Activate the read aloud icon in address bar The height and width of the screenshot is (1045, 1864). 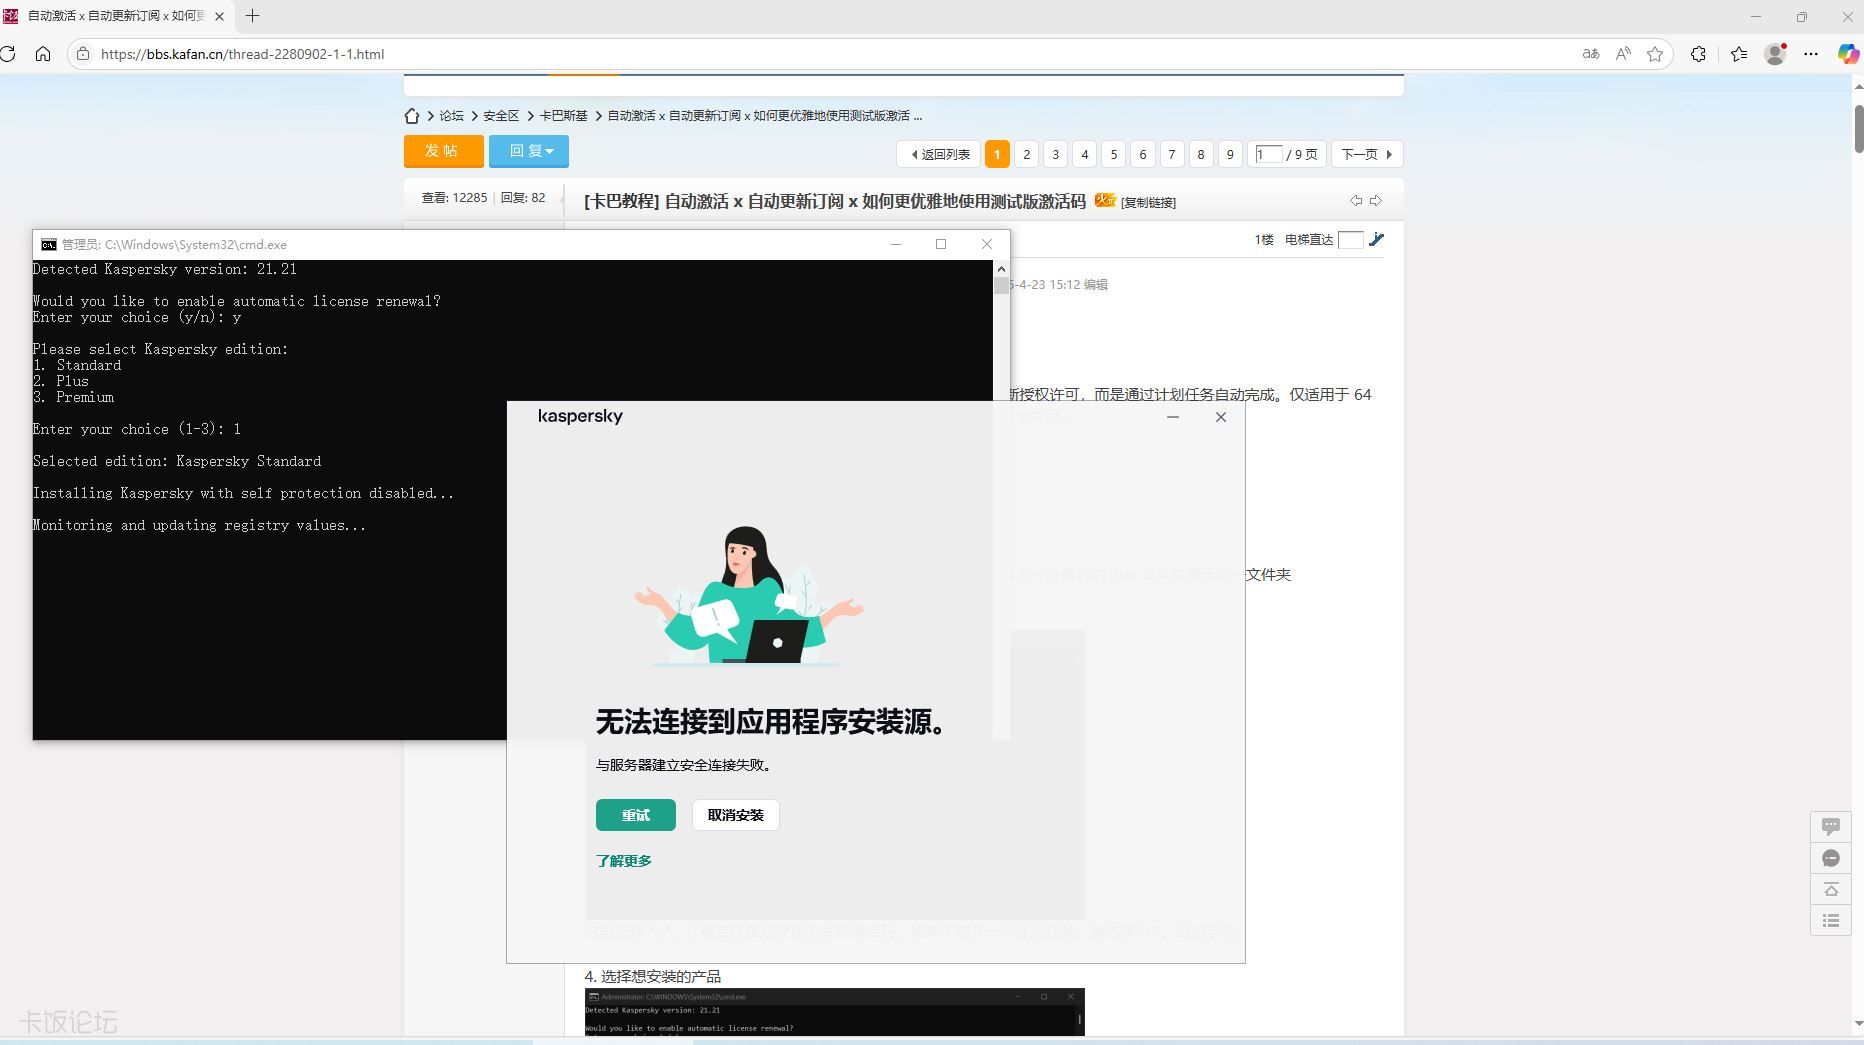click(1623, 54)
